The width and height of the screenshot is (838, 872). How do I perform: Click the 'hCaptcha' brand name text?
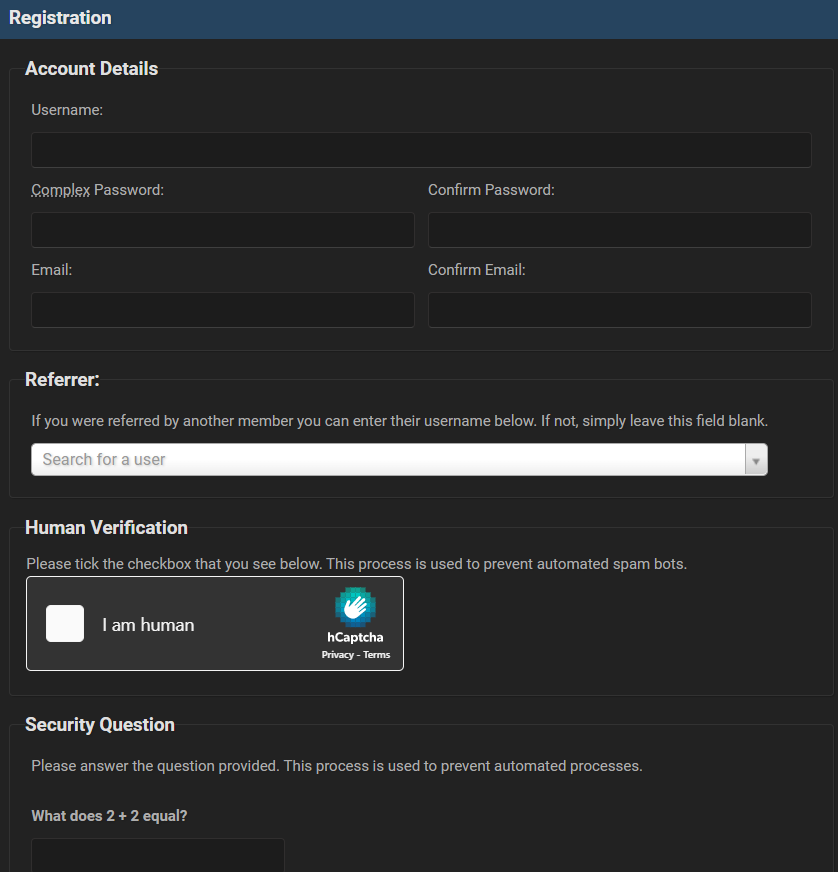(x=355, y=637)
